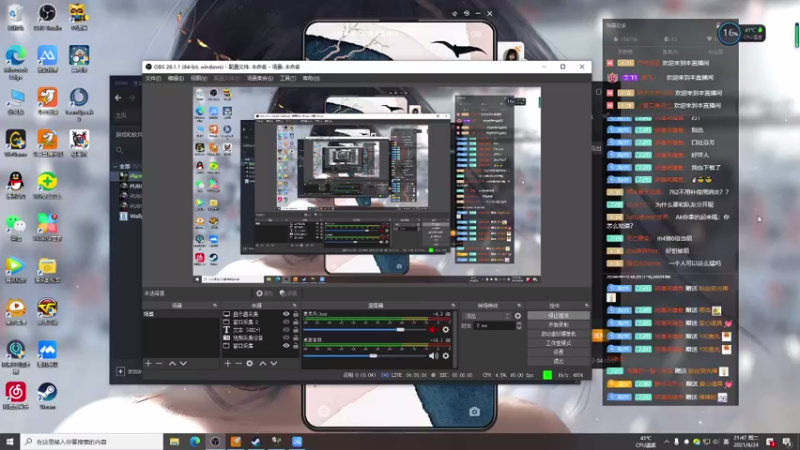
Task: Open the NetEase Cloud Music desktop shortcut
Action: pos(15,395)
